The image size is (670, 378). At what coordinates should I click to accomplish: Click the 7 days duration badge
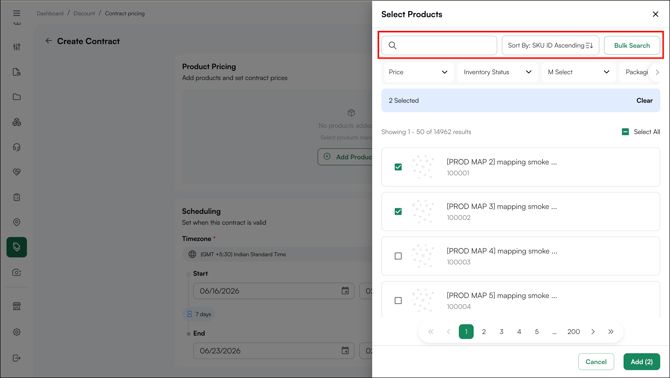(x=199, y=314)
